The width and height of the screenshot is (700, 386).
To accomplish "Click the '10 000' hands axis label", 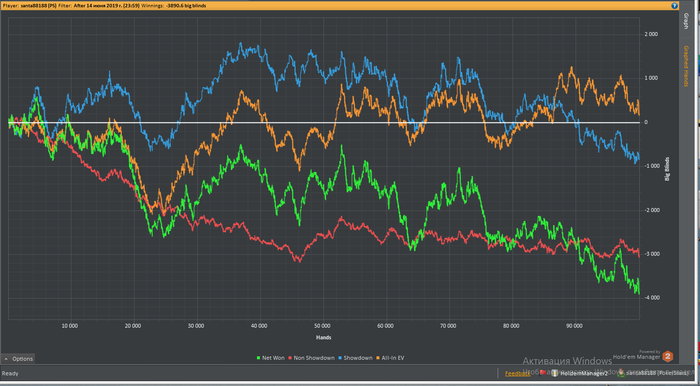I will tap(70, 326).
